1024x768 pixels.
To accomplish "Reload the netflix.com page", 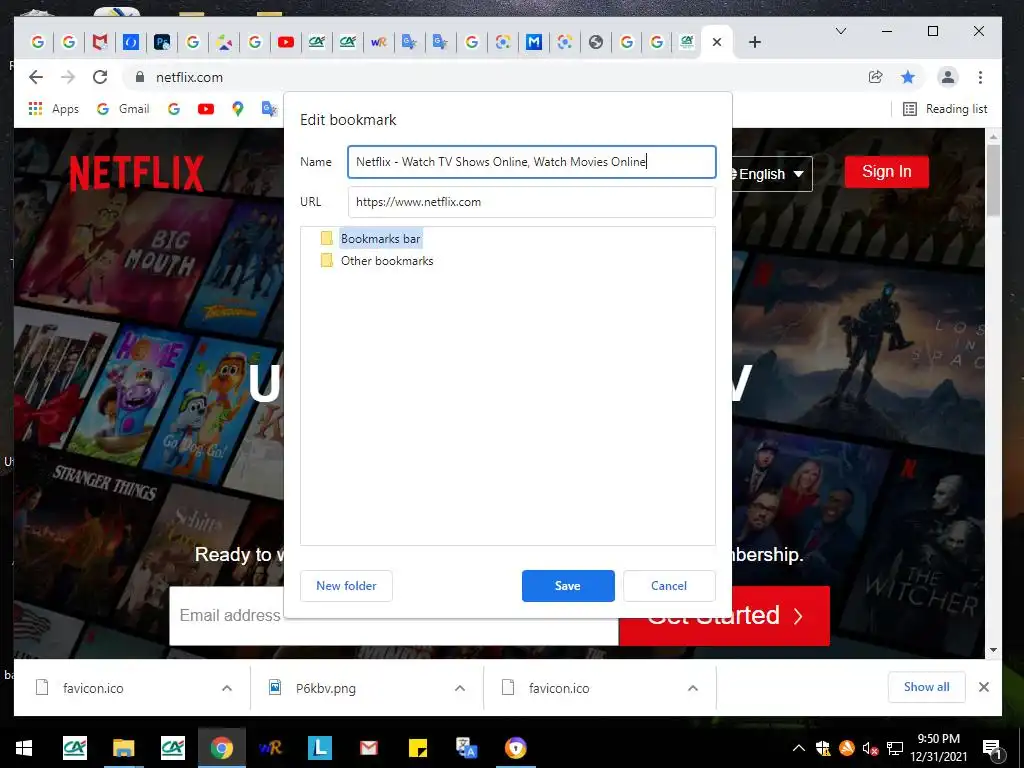I will 100,77.
